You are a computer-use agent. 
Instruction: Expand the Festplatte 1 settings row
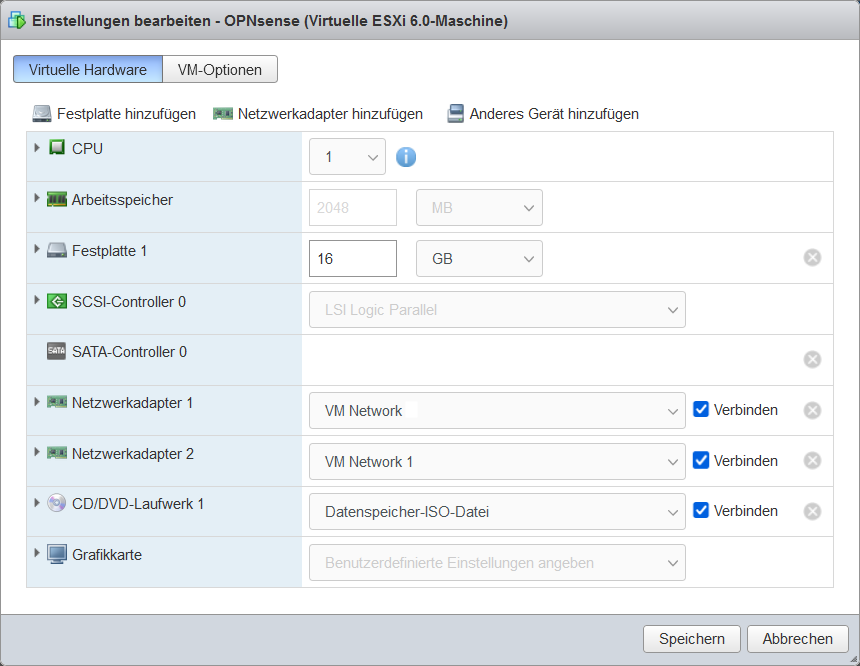37,251
